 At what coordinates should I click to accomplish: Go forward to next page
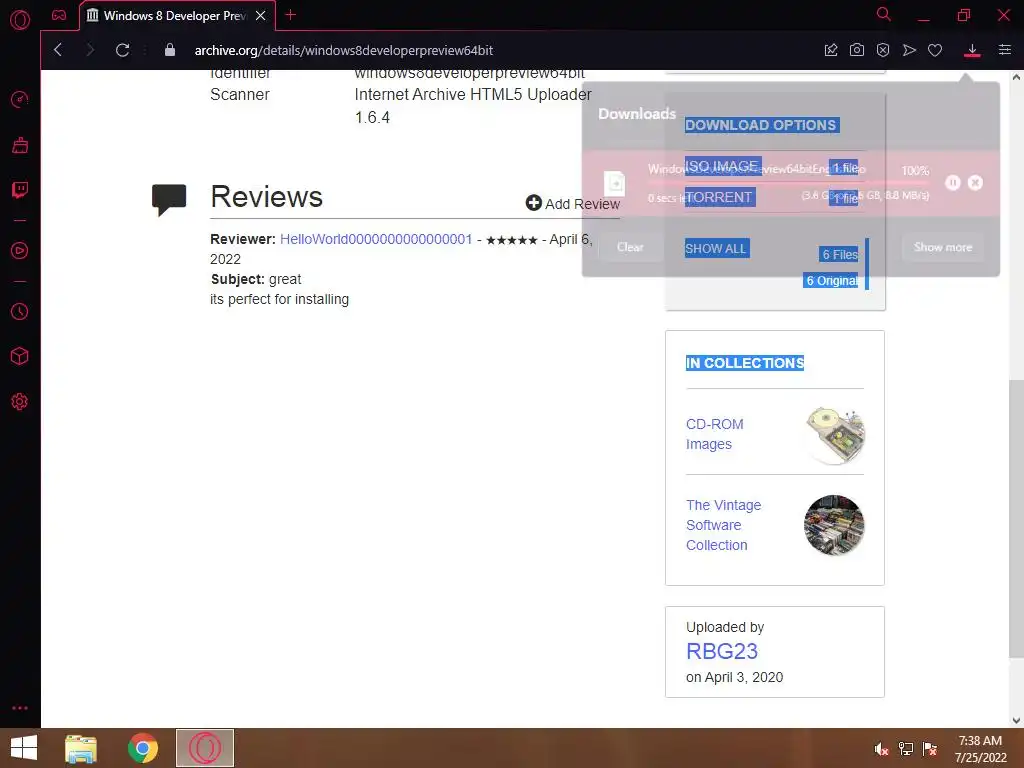click(x=90, y=50)
